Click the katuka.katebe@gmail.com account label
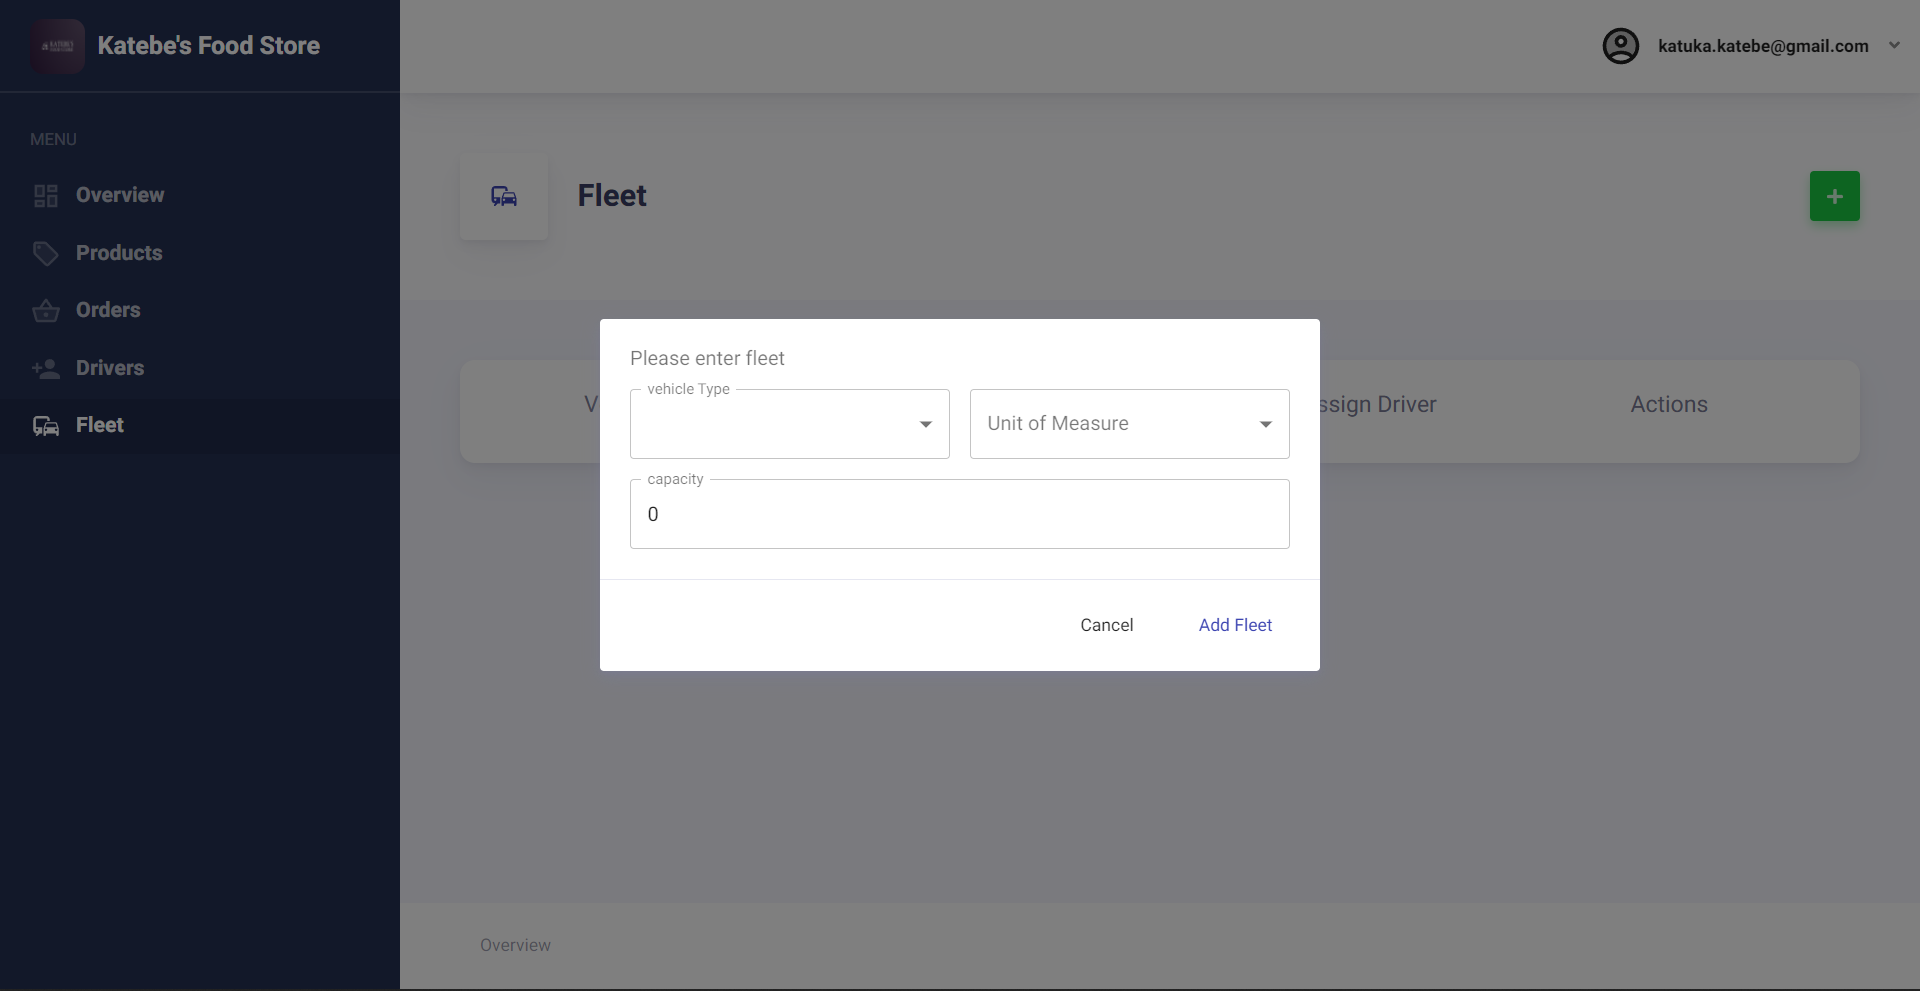The image size is (1920, 991). 1763,46
